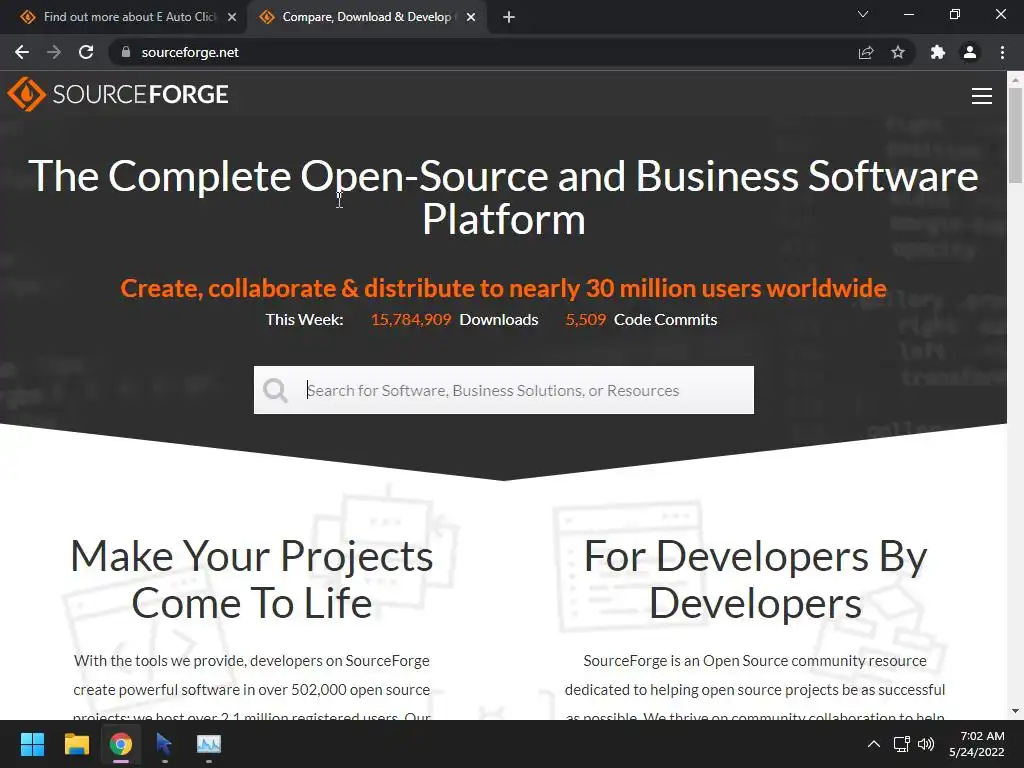Open the auto clicker cursor taskbar app
Image resolution: width=1024 pixels, height=768 pixels.
pos(164,744)
